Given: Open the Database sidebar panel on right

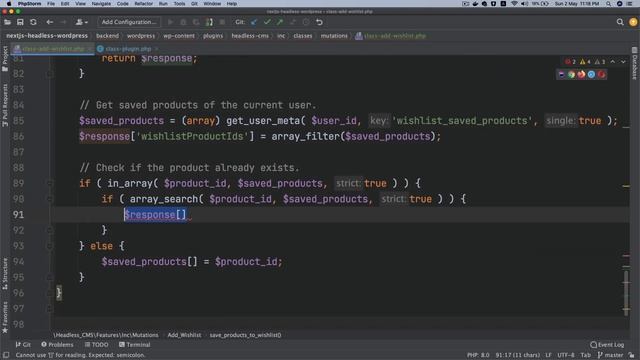Looking at the screenshot, I should point(635,64).
